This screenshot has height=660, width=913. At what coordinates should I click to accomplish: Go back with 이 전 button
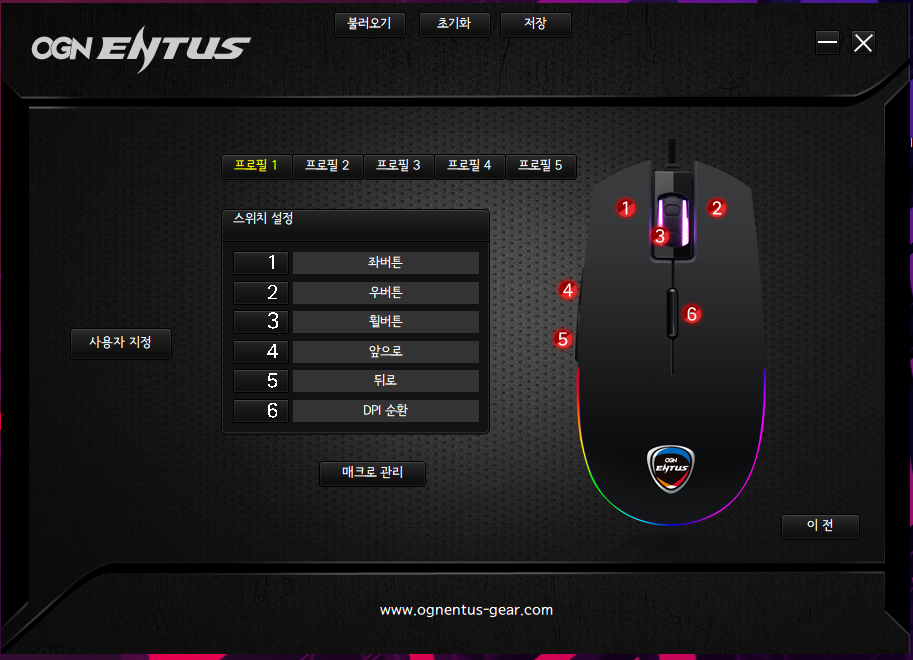tap(820, 526)
